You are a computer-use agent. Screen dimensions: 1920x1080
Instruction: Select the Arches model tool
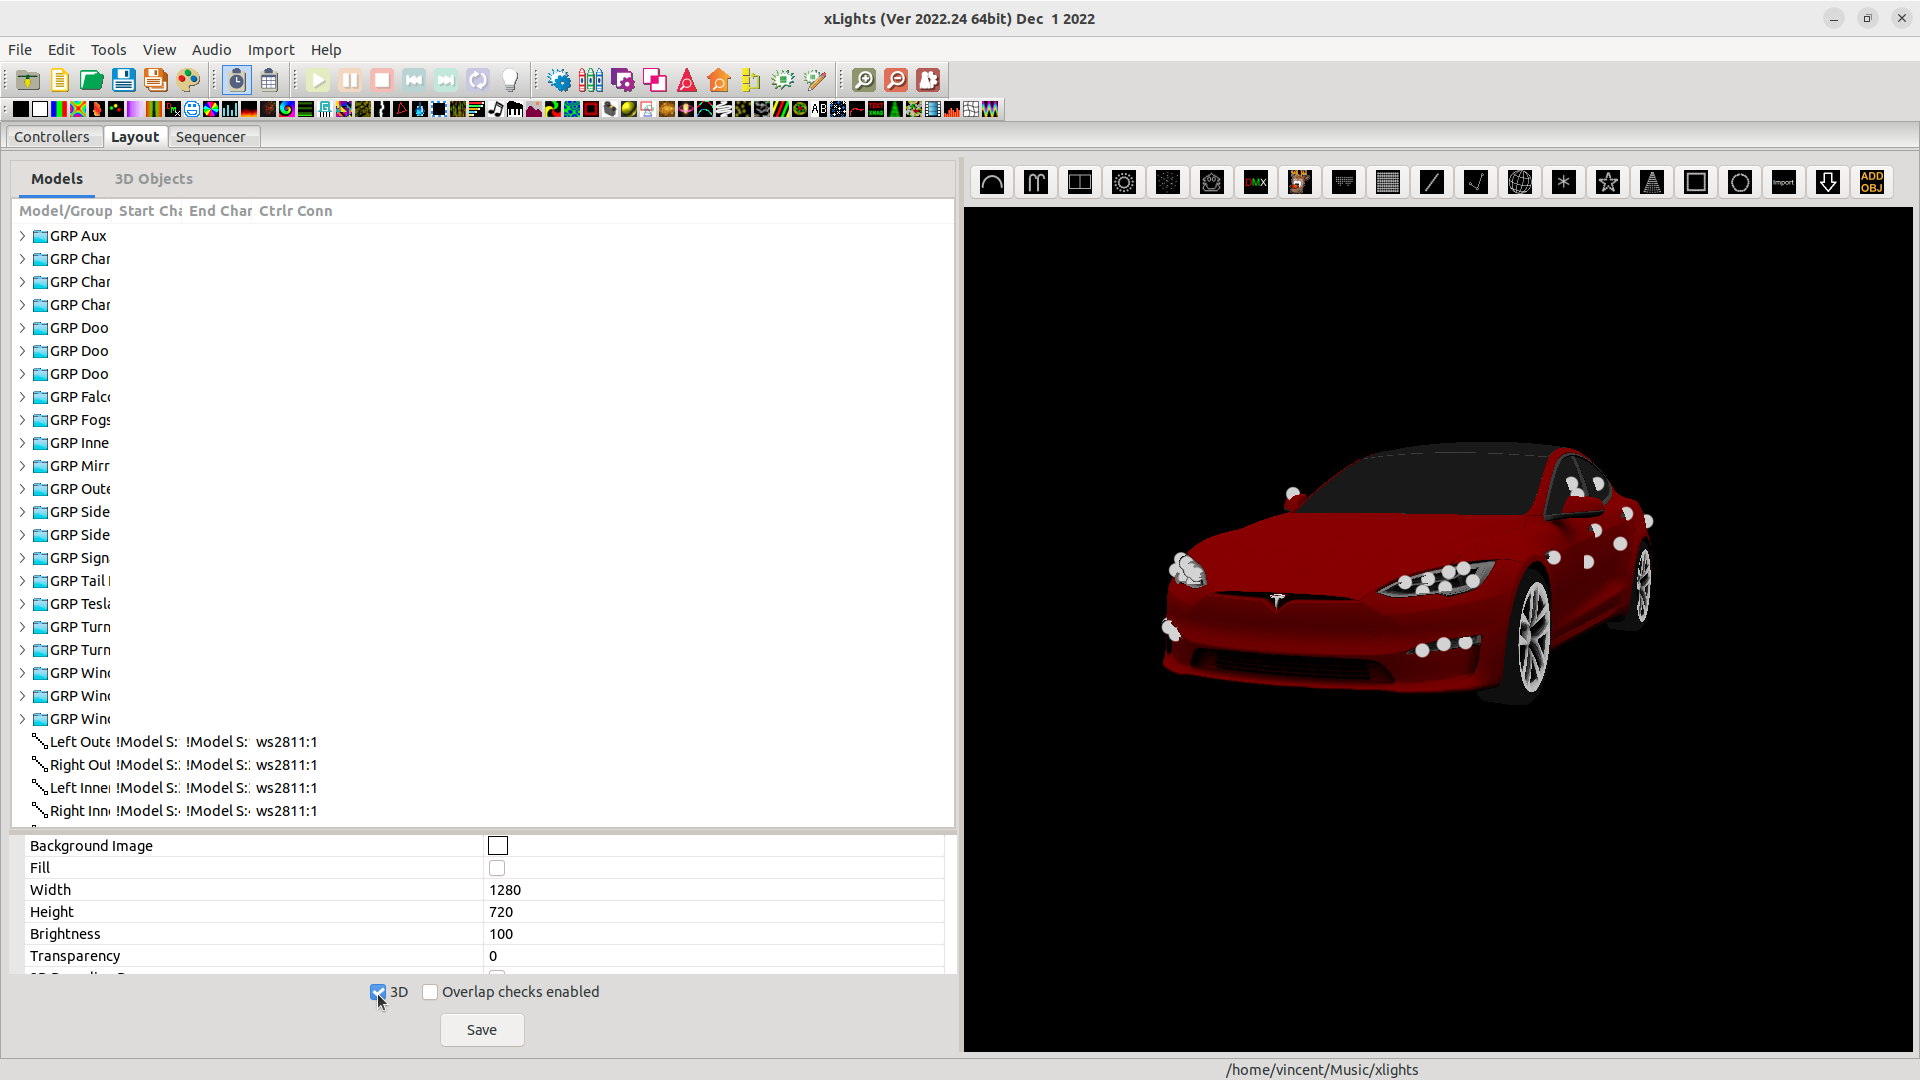click(992, 182)
